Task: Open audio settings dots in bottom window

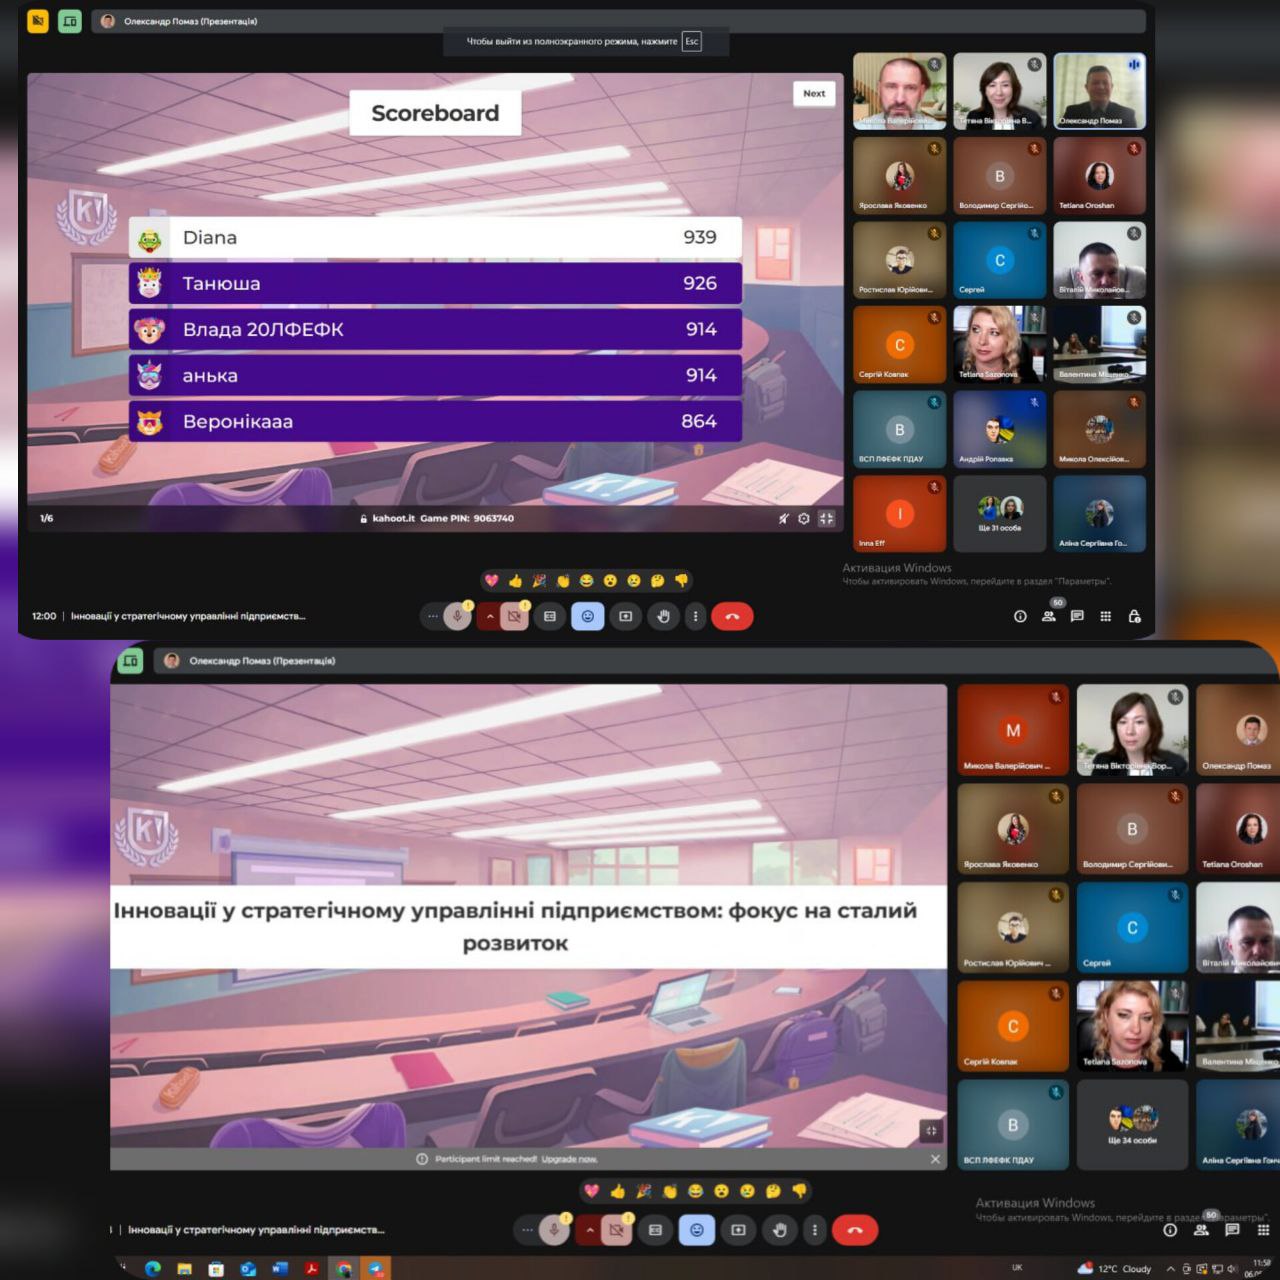Action: pos(526,1230)
